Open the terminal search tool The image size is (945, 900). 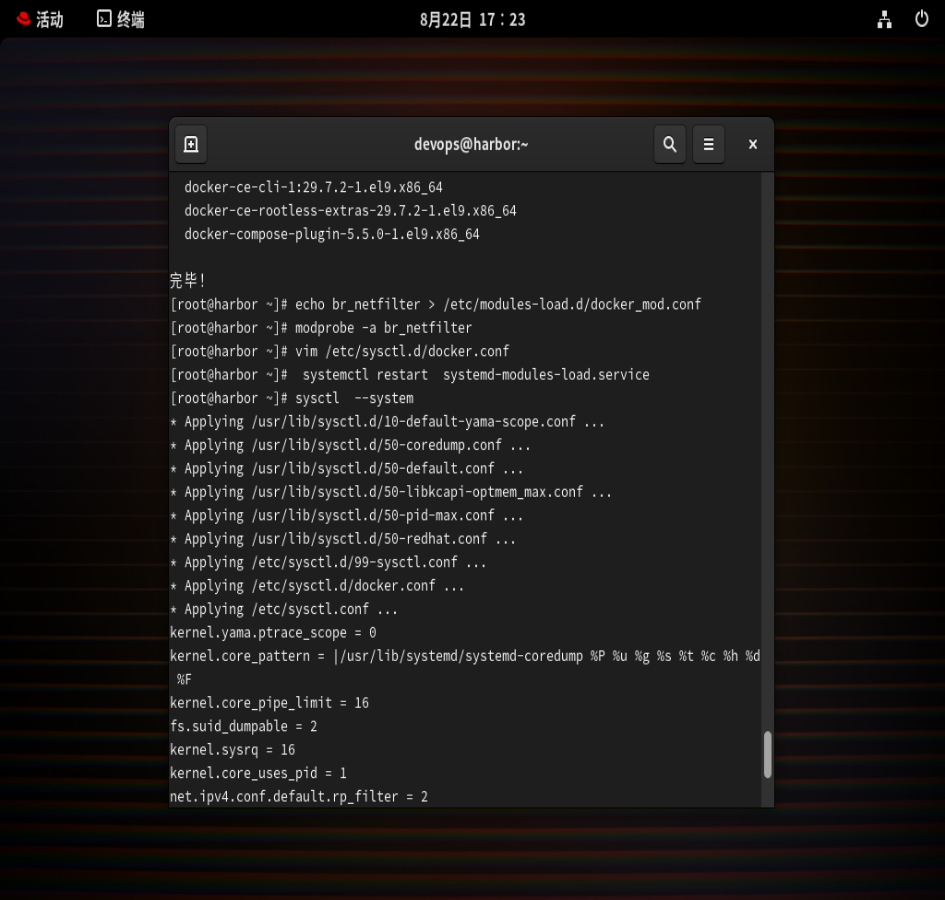tap(670, 145)
